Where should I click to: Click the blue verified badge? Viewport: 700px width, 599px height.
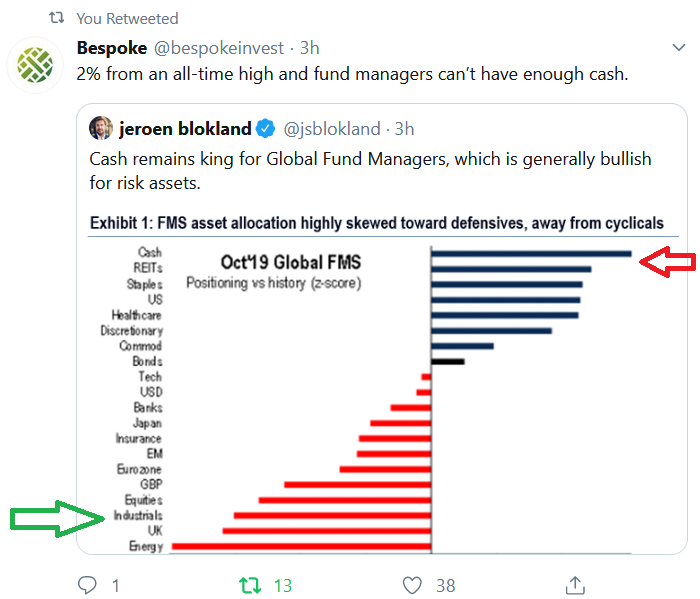coord(266,129)
